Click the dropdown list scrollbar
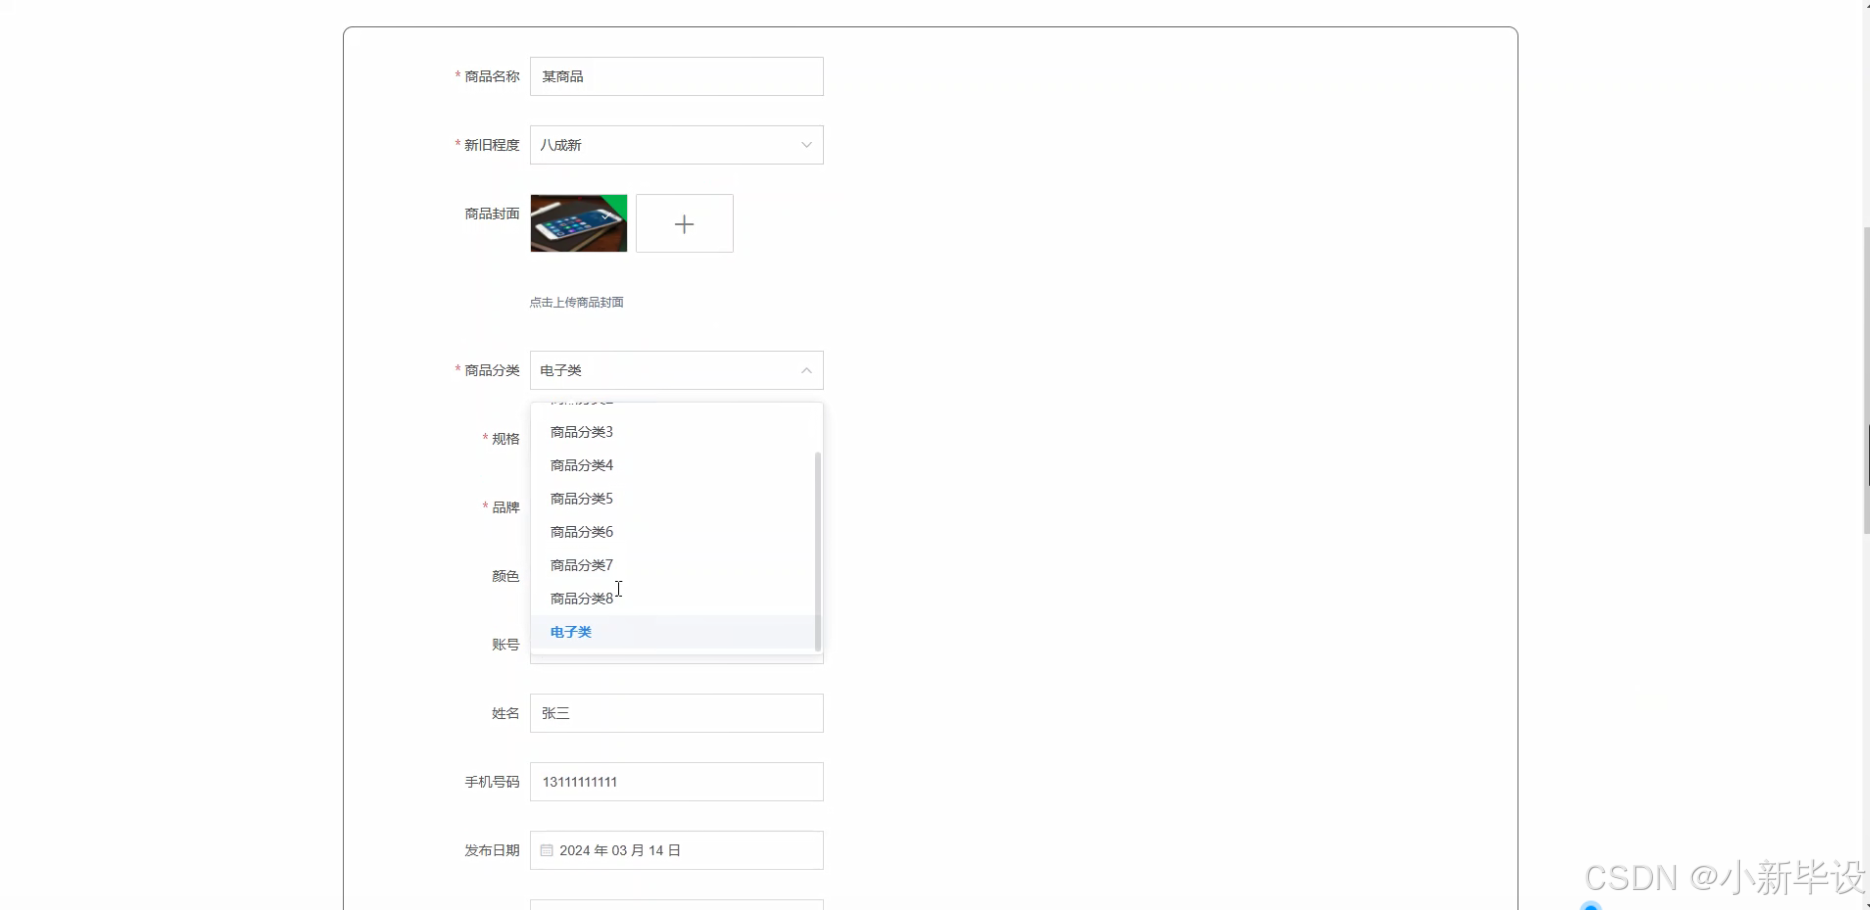The width and height of the screenshot is (1870, 910). pyautogui.click(x=818, y=551)
